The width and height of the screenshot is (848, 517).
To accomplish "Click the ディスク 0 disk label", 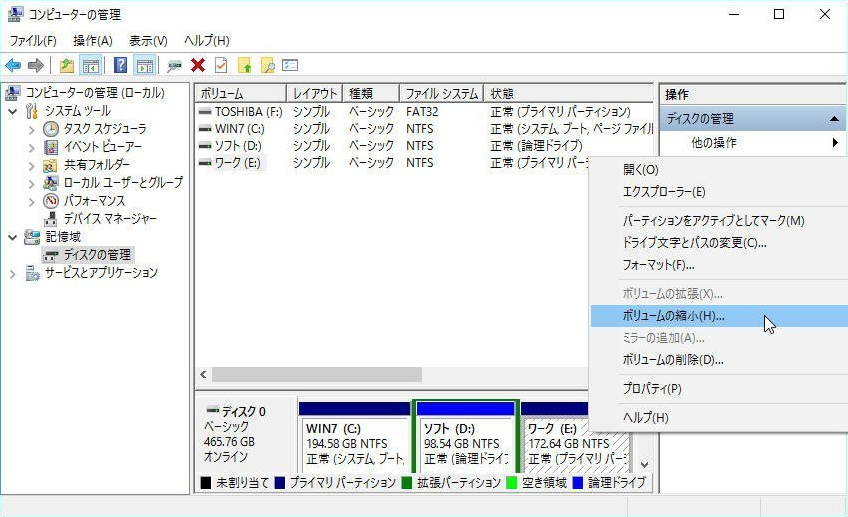I will 243,412.
